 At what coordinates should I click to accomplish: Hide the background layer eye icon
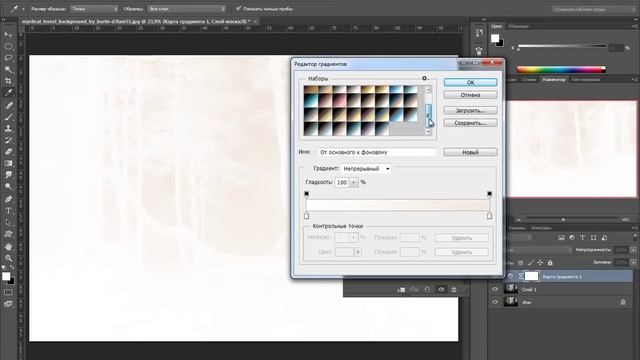495,302
